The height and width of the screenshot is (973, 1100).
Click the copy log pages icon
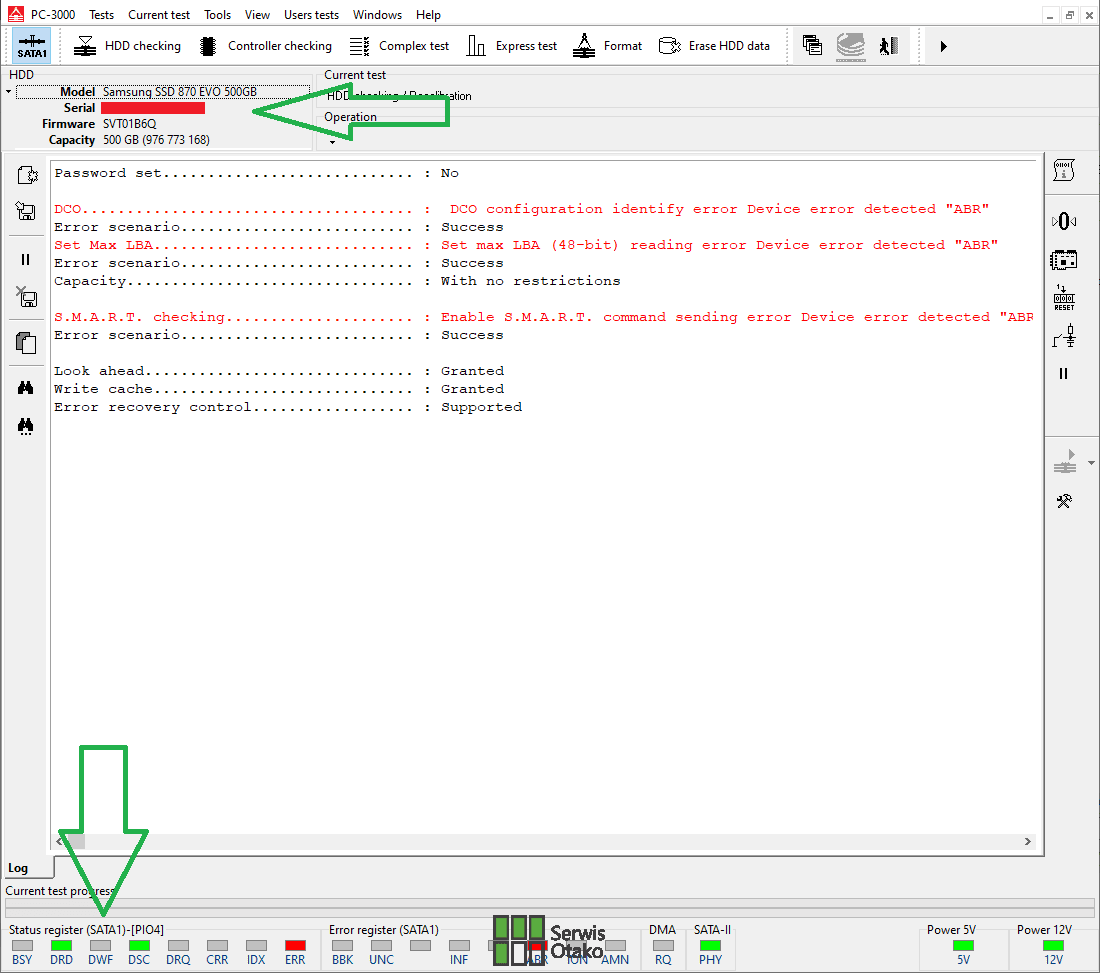click(26, 343)
